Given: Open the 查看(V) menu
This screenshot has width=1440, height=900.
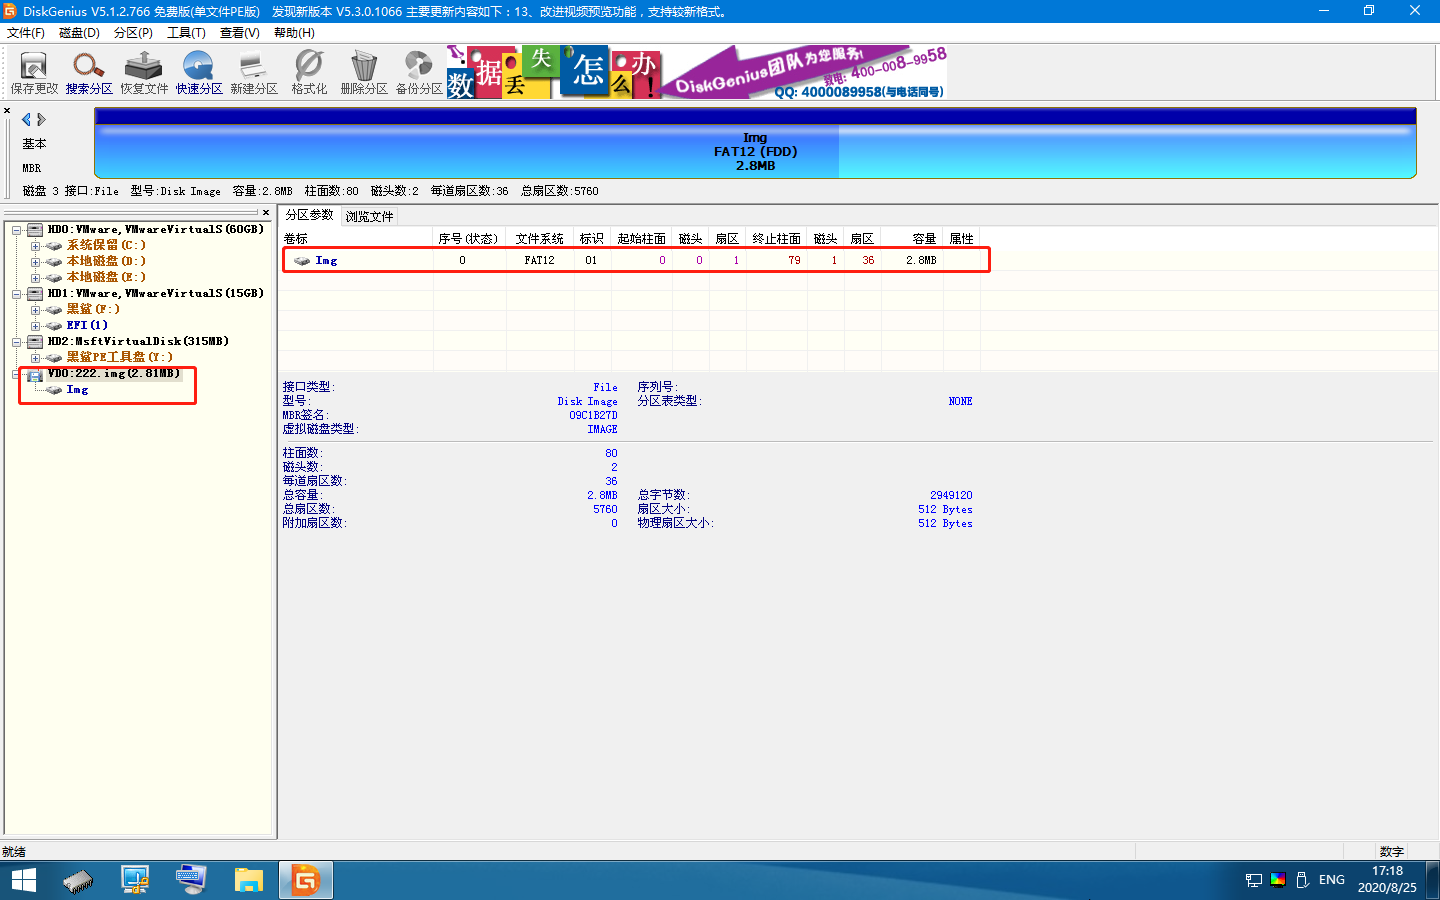Looking at the screenshot, I should click(240, 33).
